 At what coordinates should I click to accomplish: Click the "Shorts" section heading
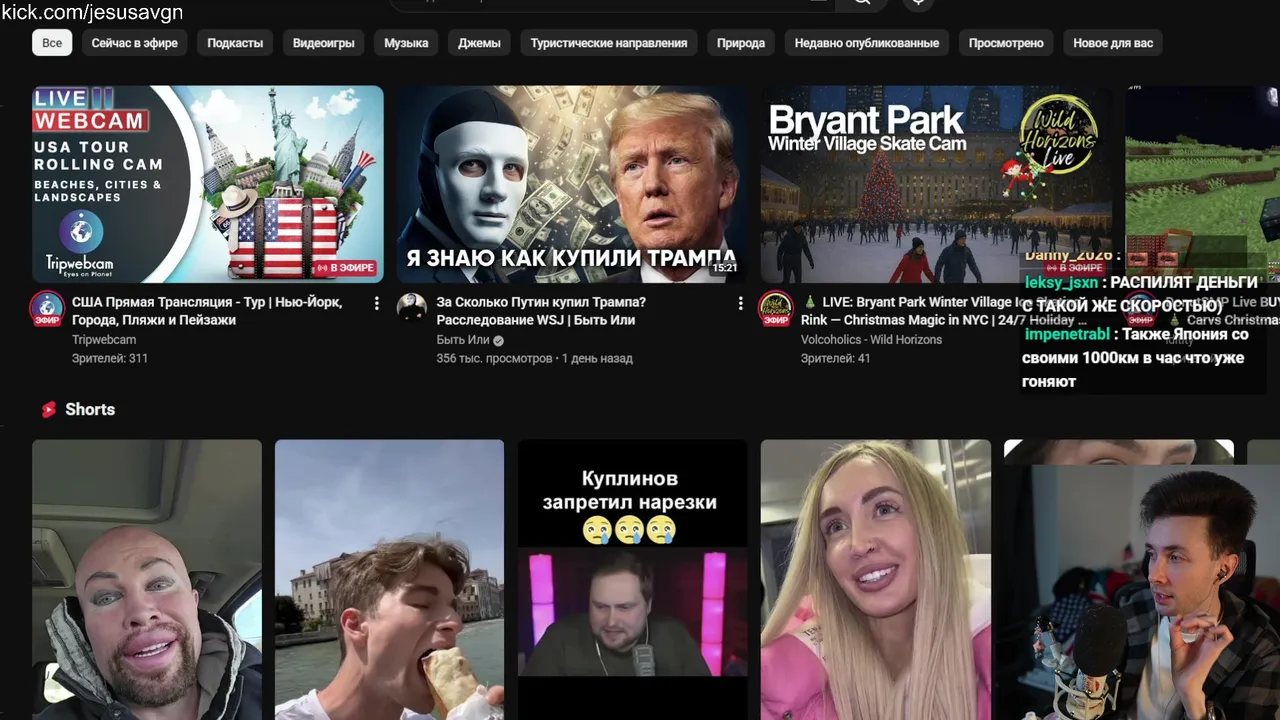point(90,409)
